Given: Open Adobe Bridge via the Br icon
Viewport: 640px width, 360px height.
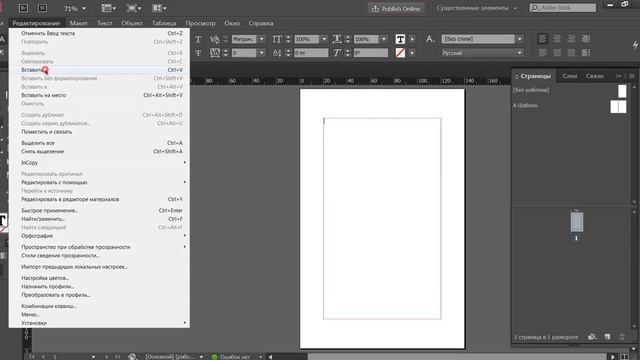Looking at the screenshot, I should pyautogui.click(x=23, y=8).
